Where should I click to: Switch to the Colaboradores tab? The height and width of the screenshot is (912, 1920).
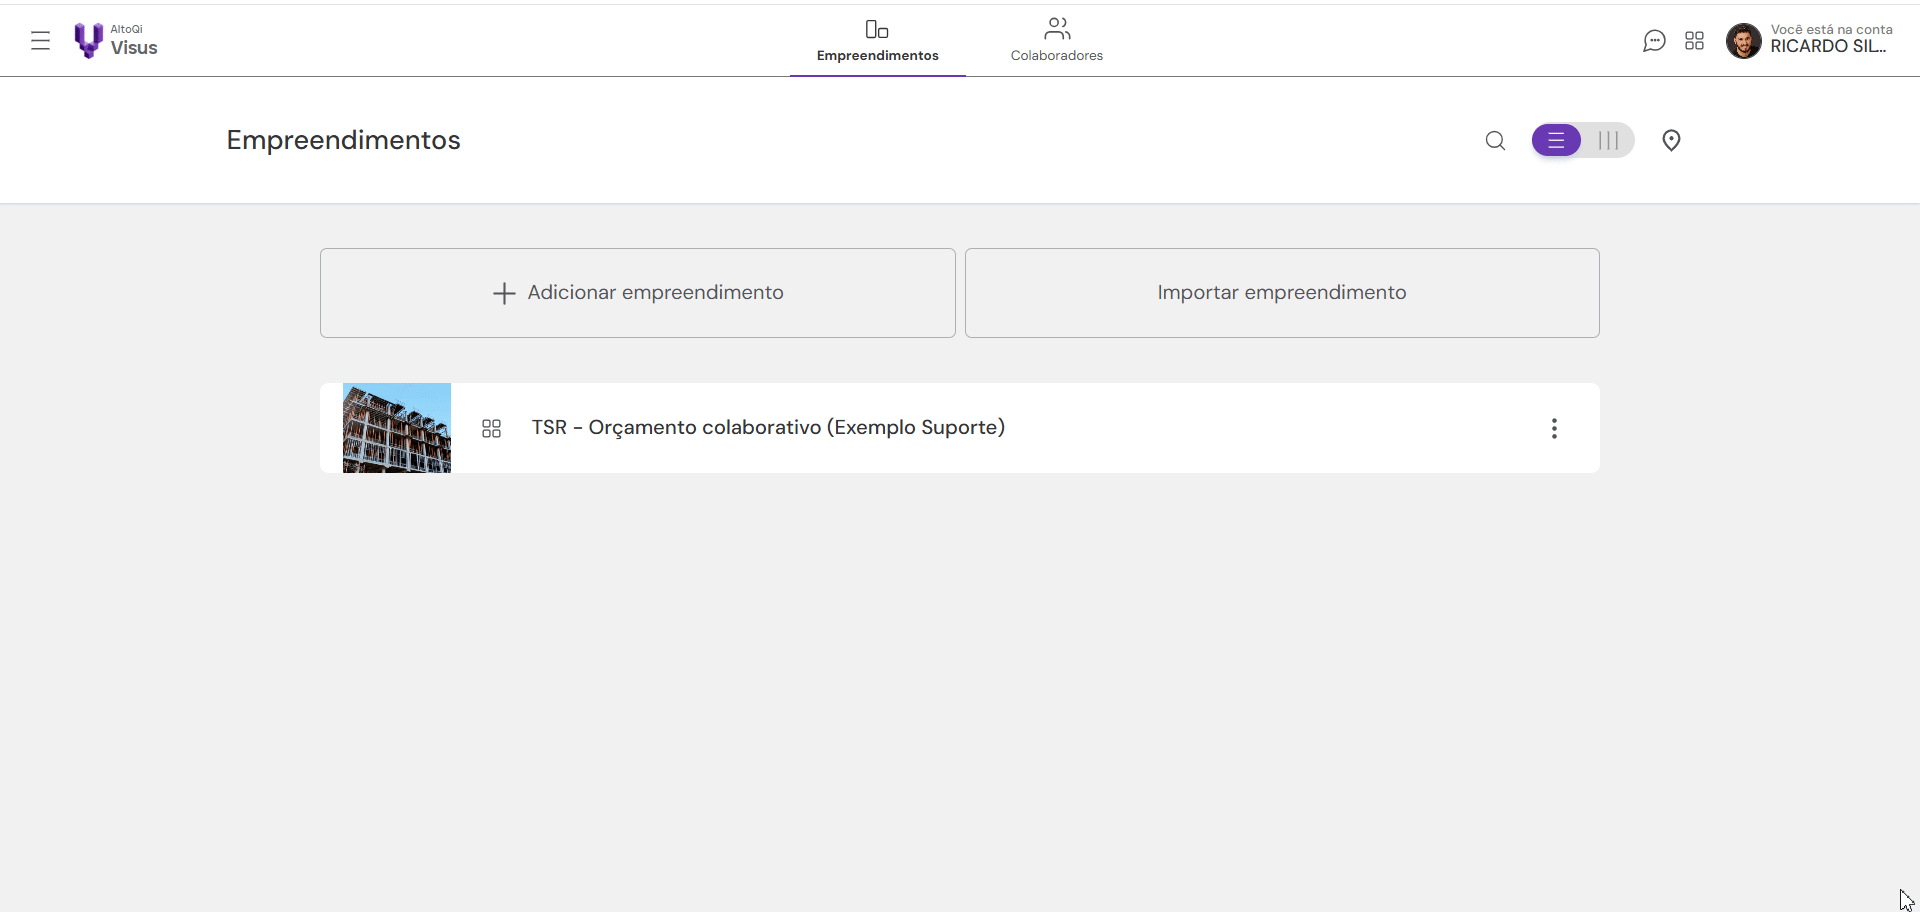[x=1056, y=41]
